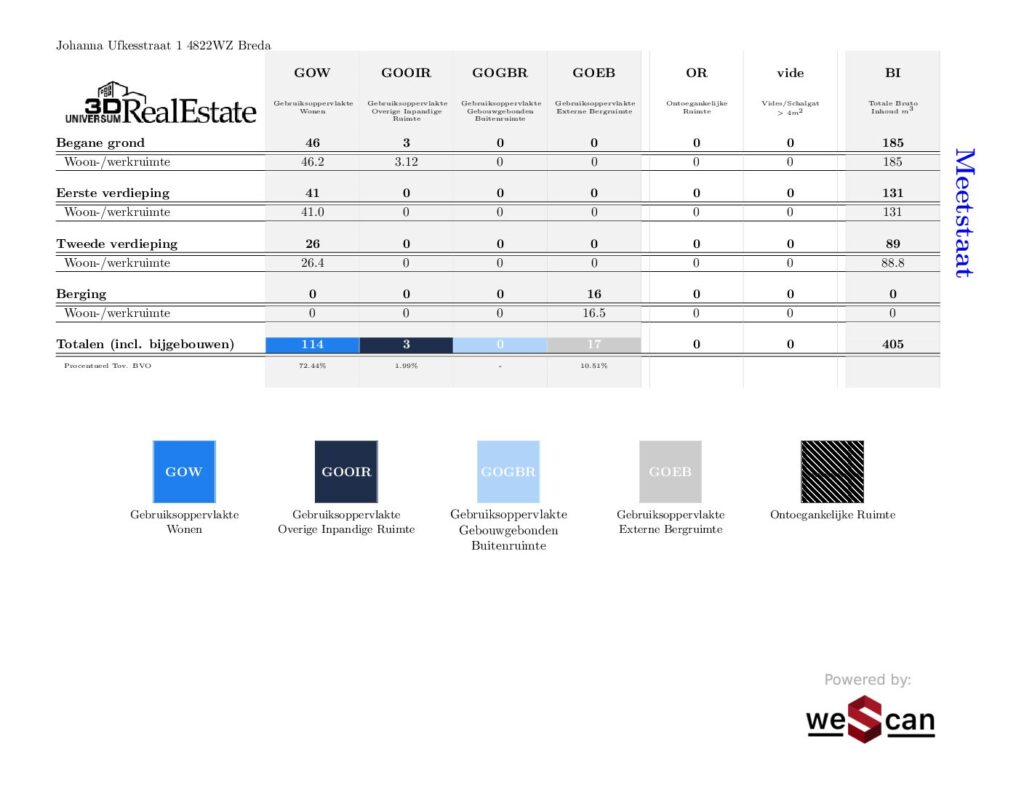Click the hatched Ontoegankelijke Ruimte legend square
The height and width of the screenshot is (791, 1024).
832,471
